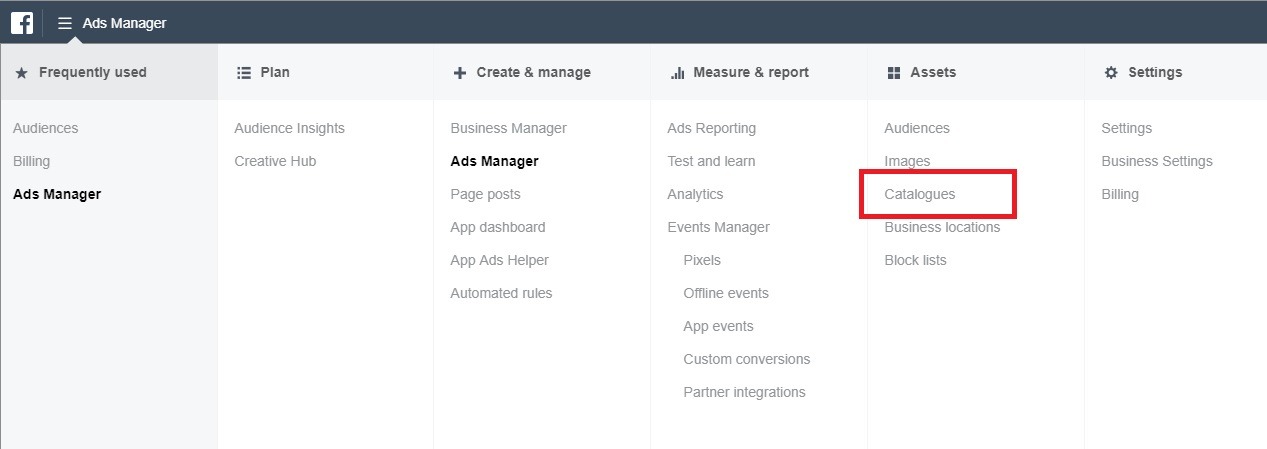Viewport: 1267px width, 449px height.
Task: Open Analytics
Action: point(696,194)
